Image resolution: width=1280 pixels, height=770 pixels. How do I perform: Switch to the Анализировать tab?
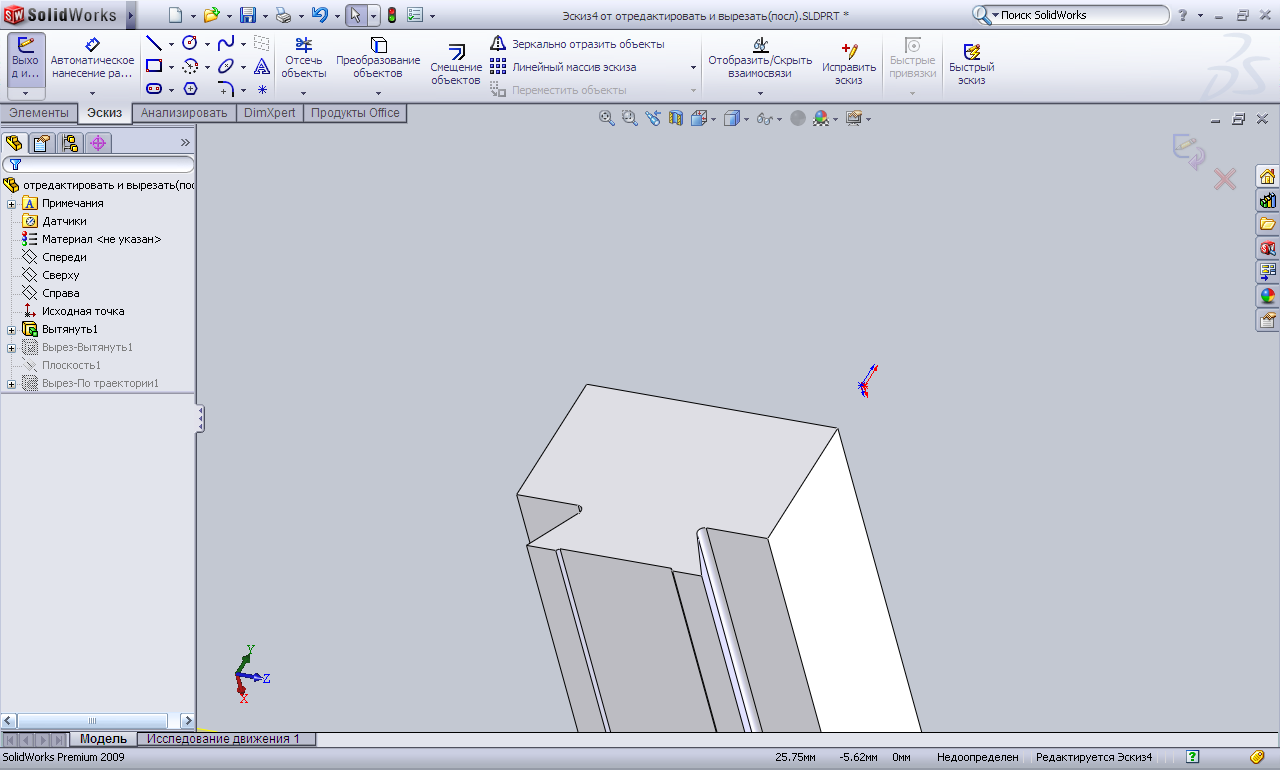pos(184,113)
